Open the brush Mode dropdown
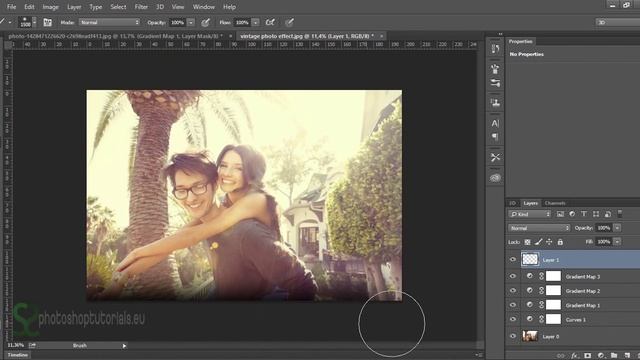Screen dimensions: 640x360 pos(109,22)
